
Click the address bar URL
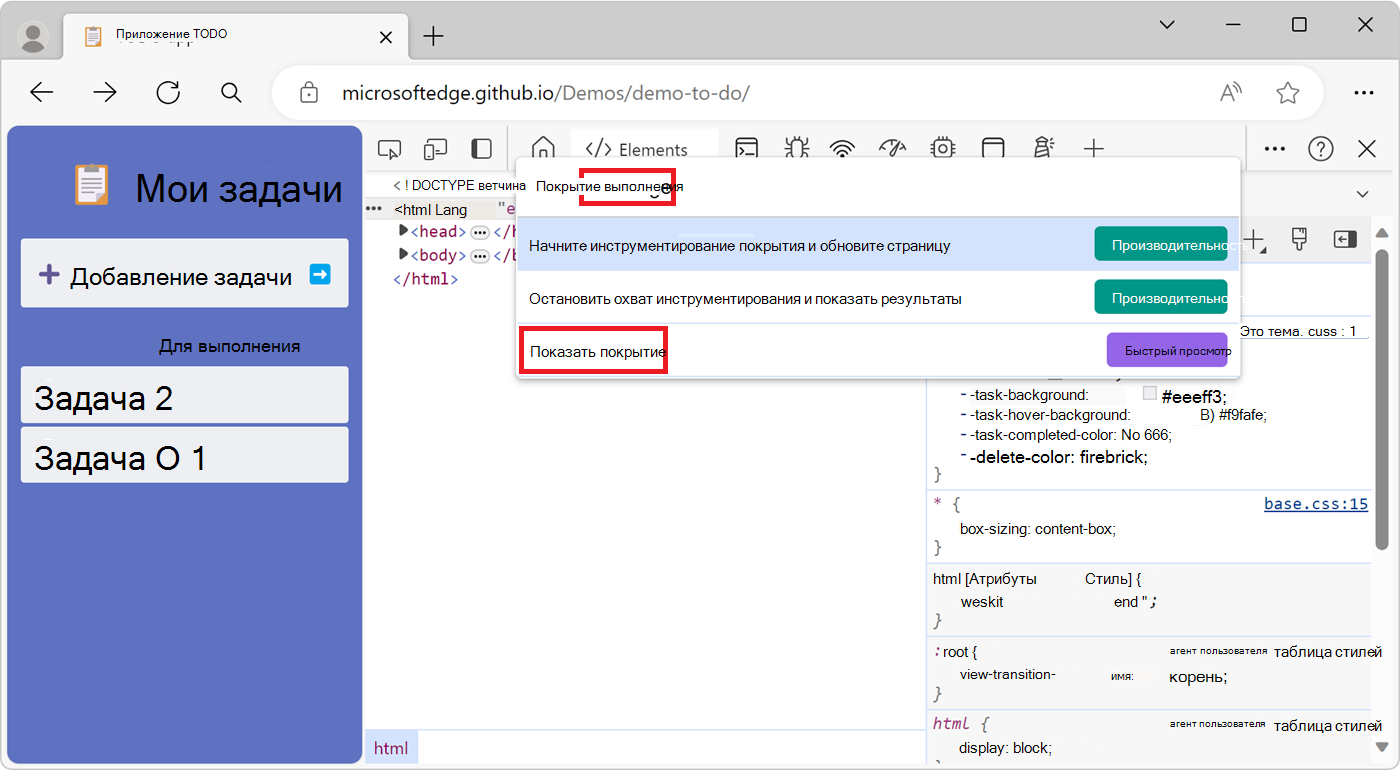(546, 93)
